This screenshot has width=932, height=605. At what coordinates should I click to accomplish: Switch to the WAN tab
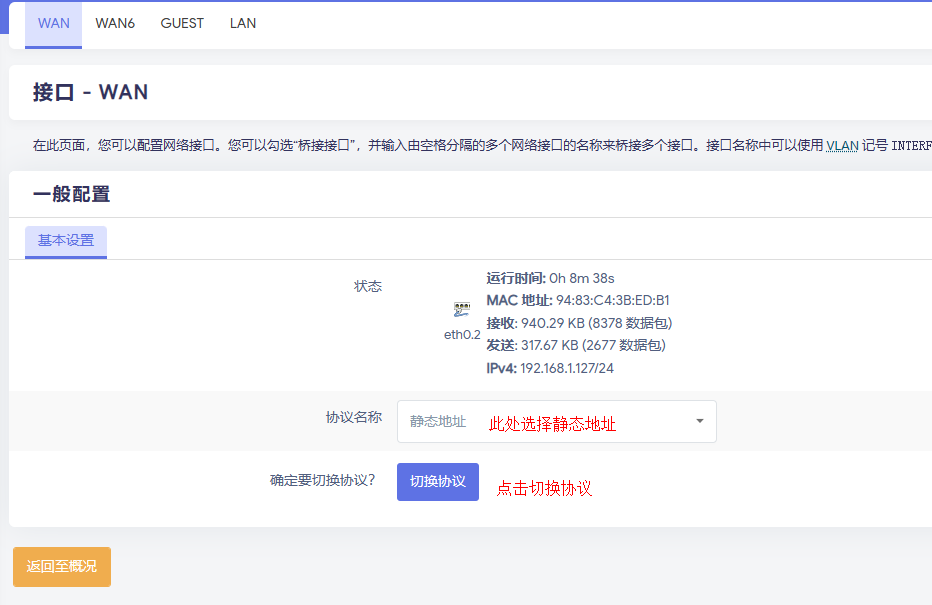54,23
